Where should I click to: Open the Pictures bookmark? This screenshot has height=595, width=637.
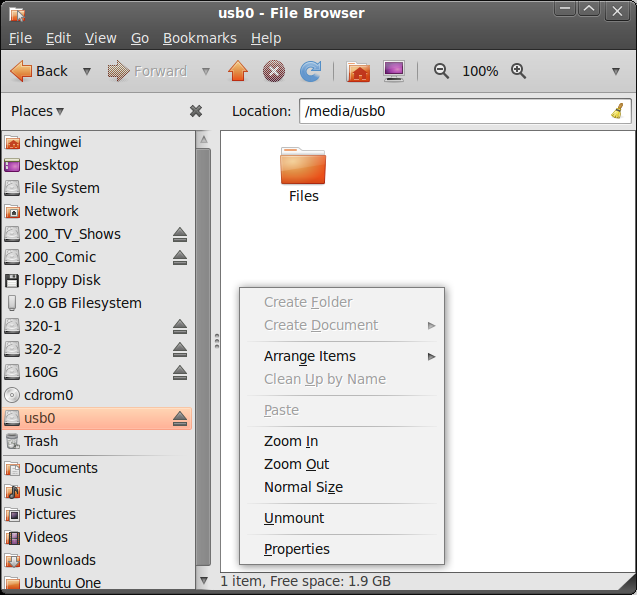coord(98,514)
